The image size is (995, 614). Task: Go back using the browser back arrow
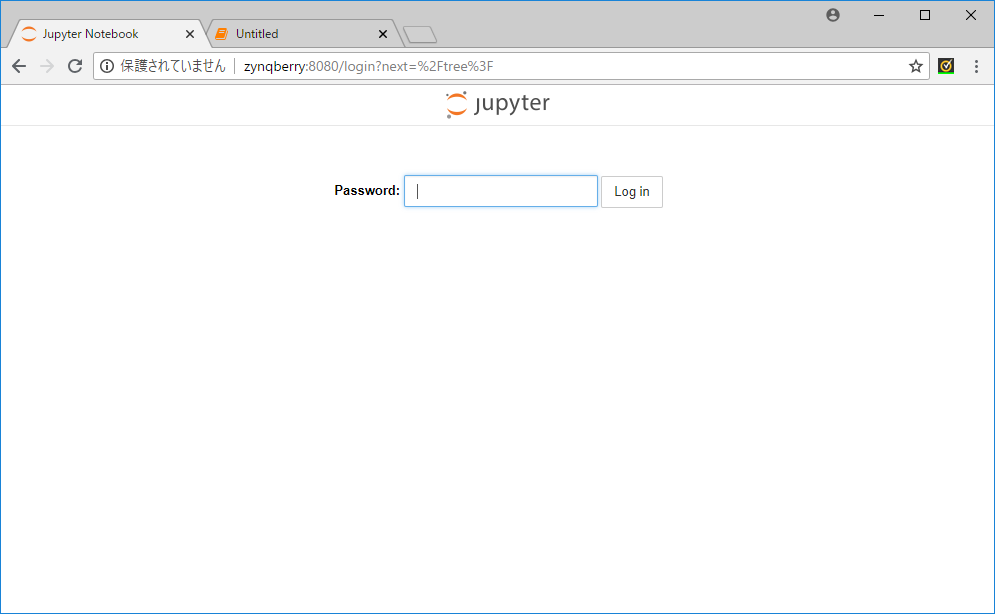(19, 66)
